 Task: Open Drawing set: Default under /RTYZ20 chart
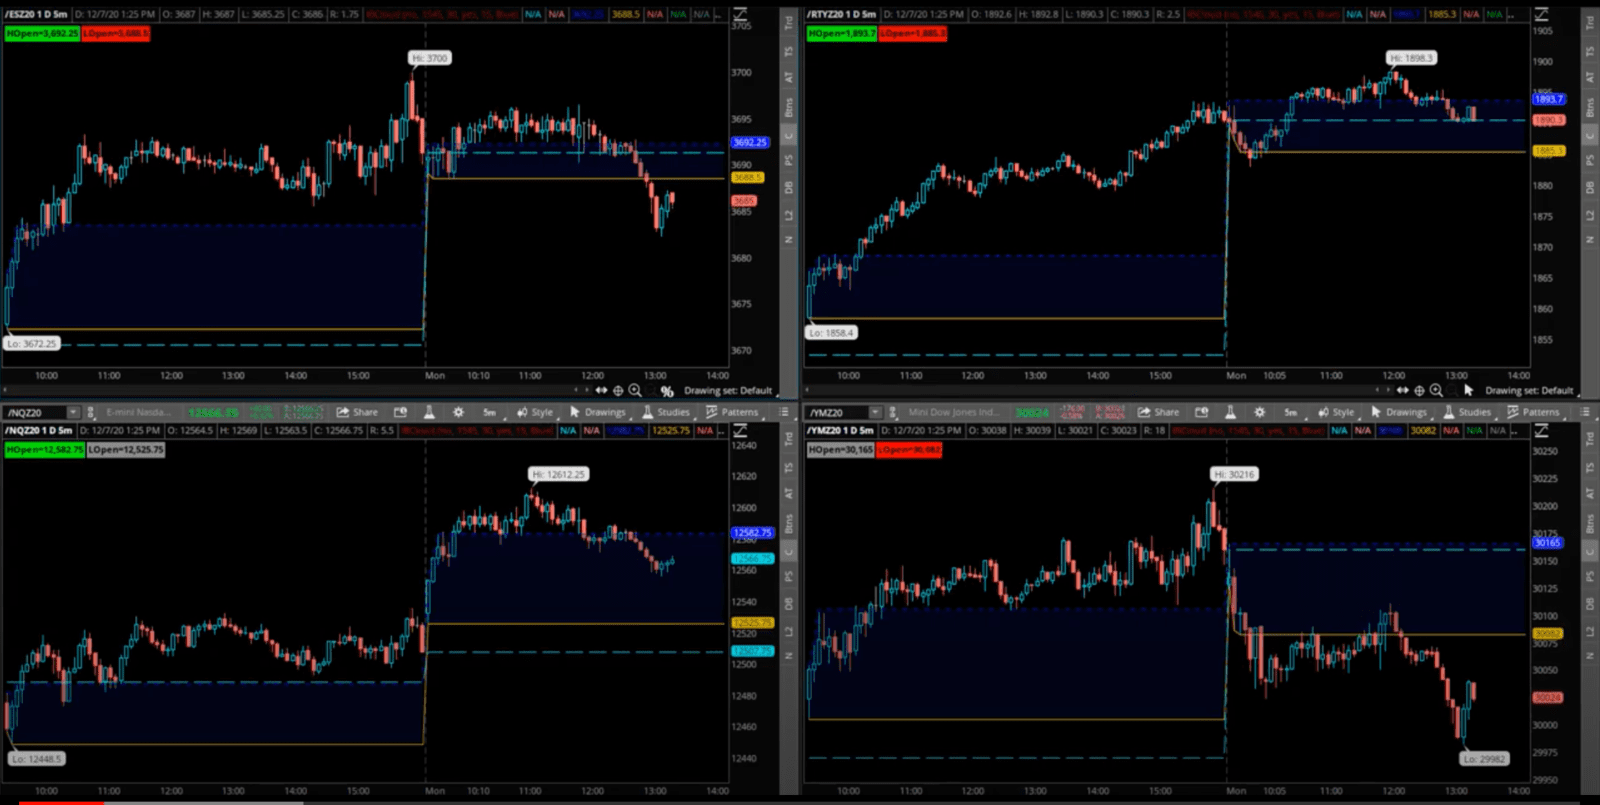1529,391
